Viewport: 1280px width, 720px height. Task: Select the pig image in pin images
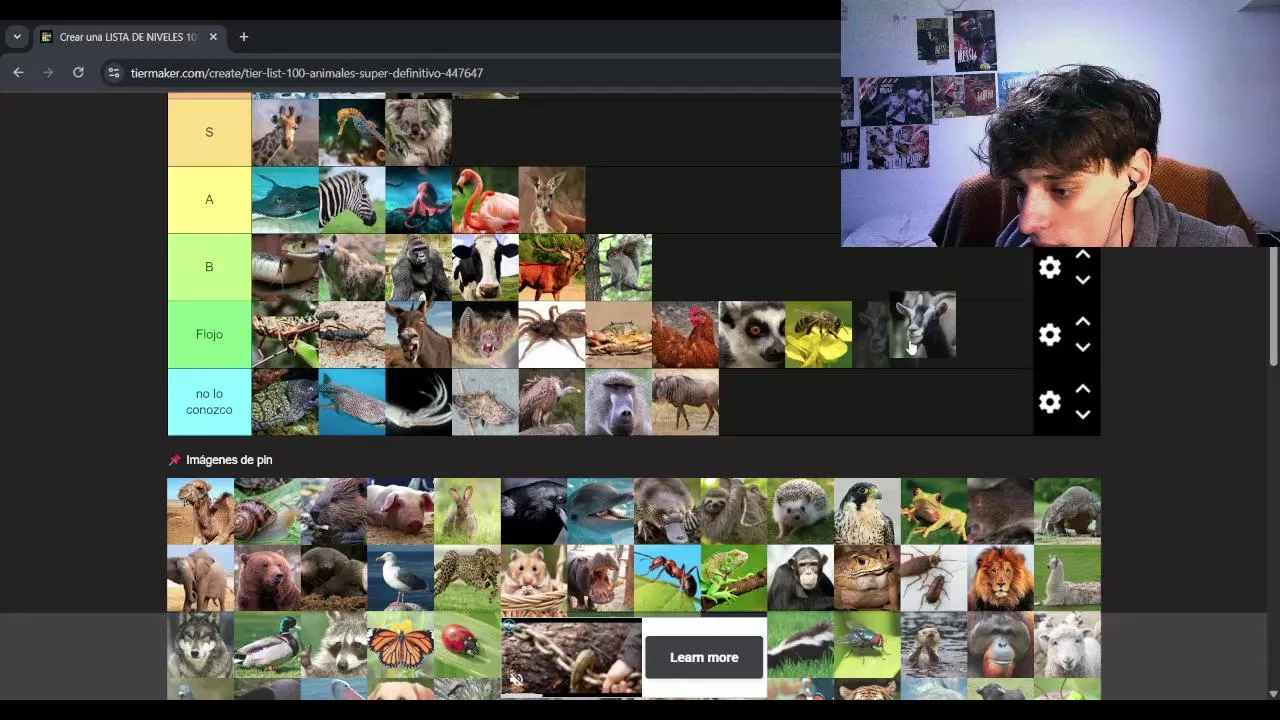point(400,511)
